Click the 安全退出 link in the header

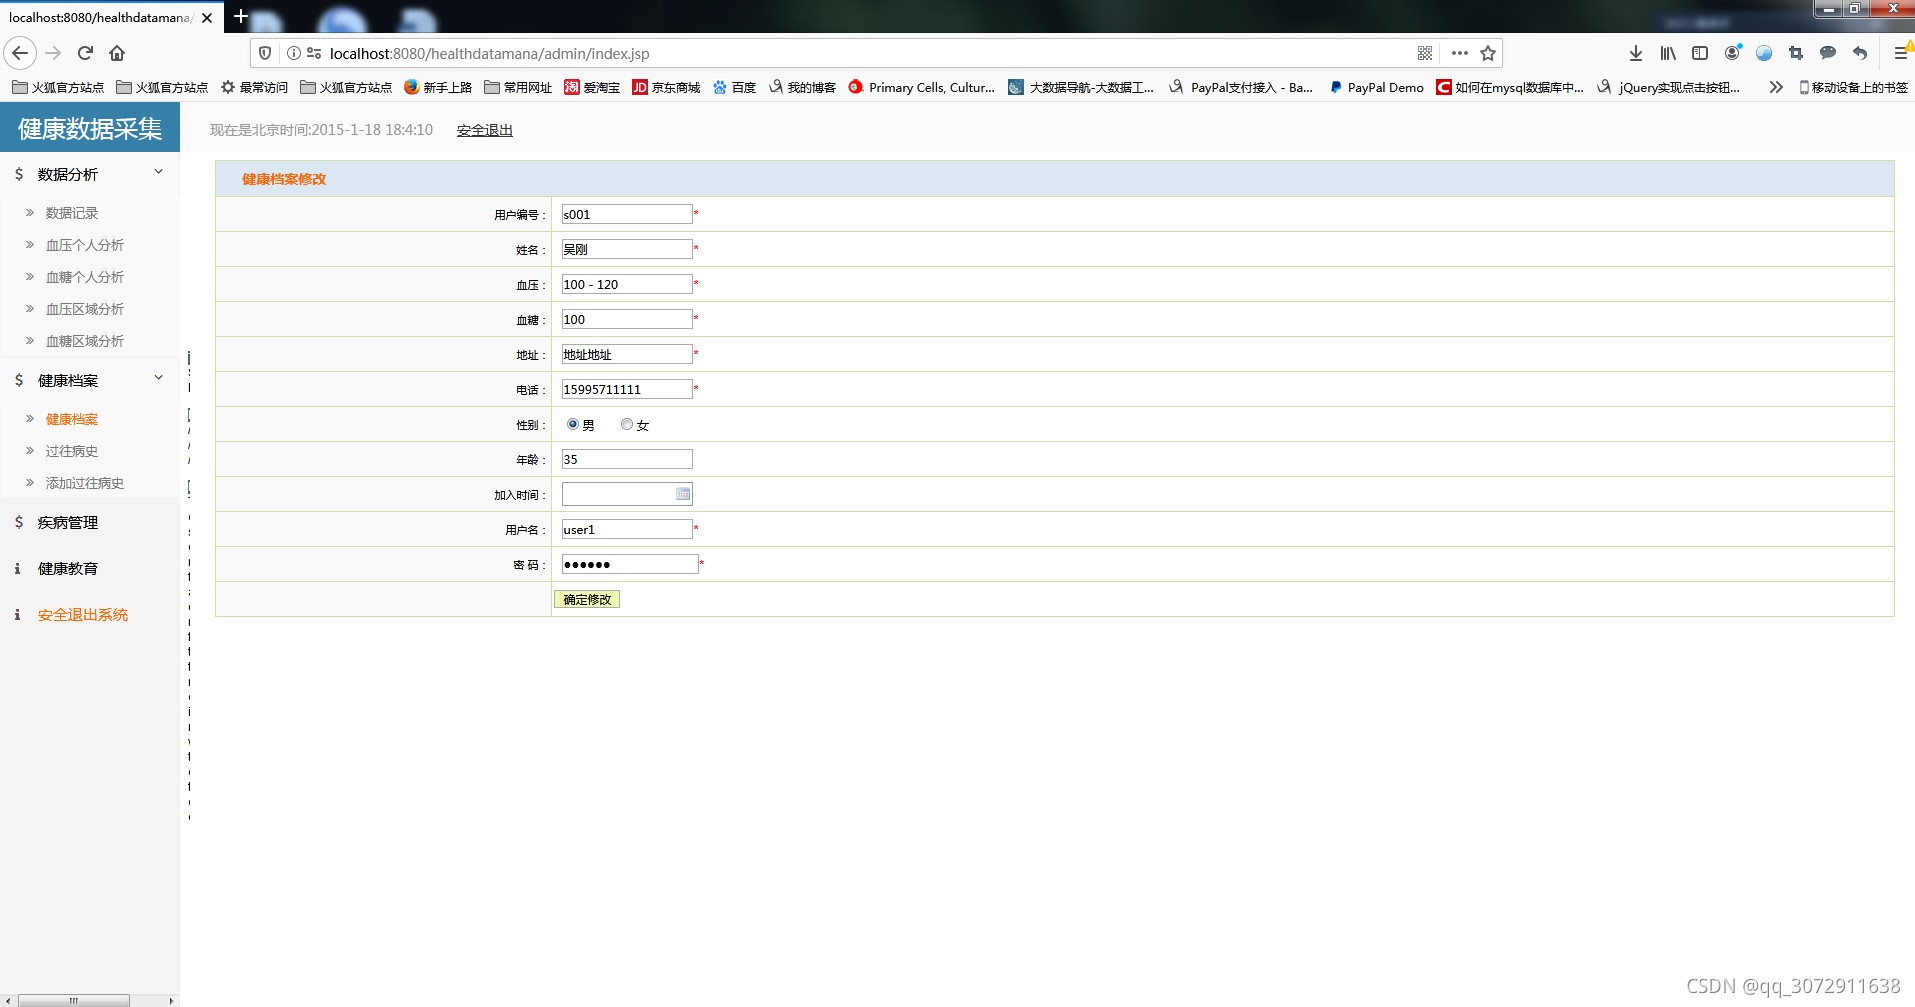[x=485, y=130]
